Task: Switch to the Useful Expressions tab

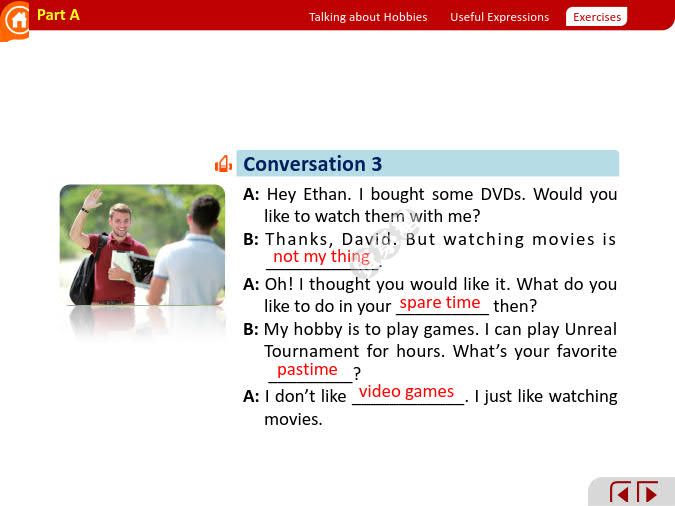Action: [499, 17]
